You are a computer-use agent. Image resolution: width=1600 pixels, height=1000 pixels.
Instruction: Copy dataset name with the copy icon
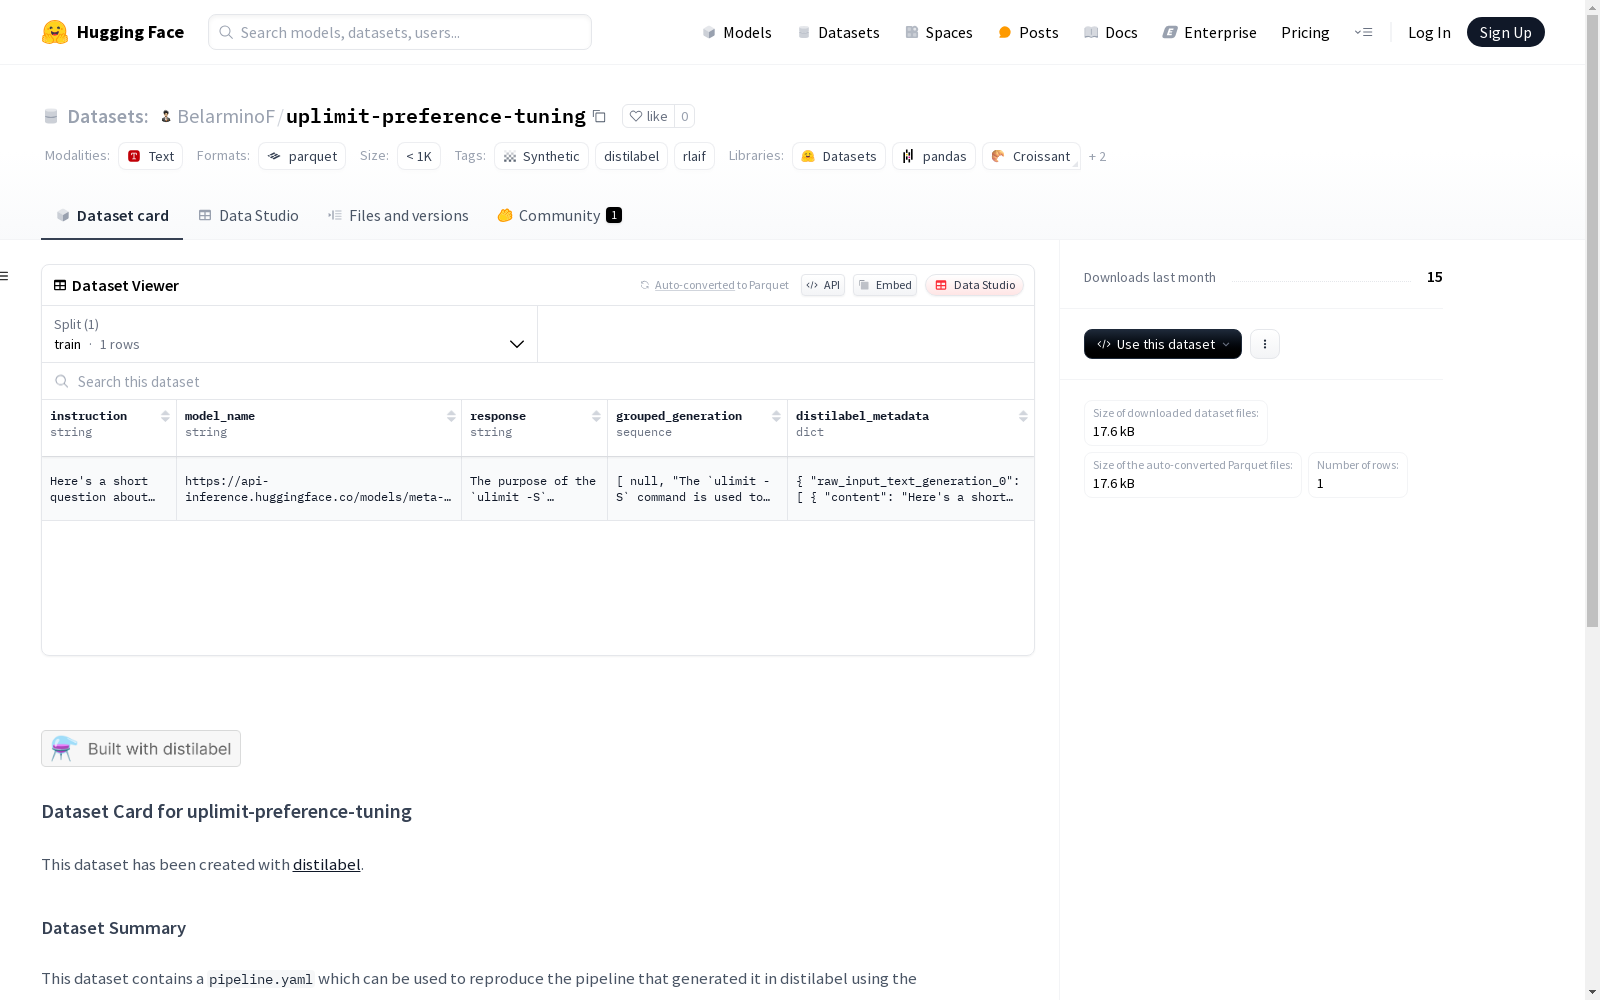(599, 116)
